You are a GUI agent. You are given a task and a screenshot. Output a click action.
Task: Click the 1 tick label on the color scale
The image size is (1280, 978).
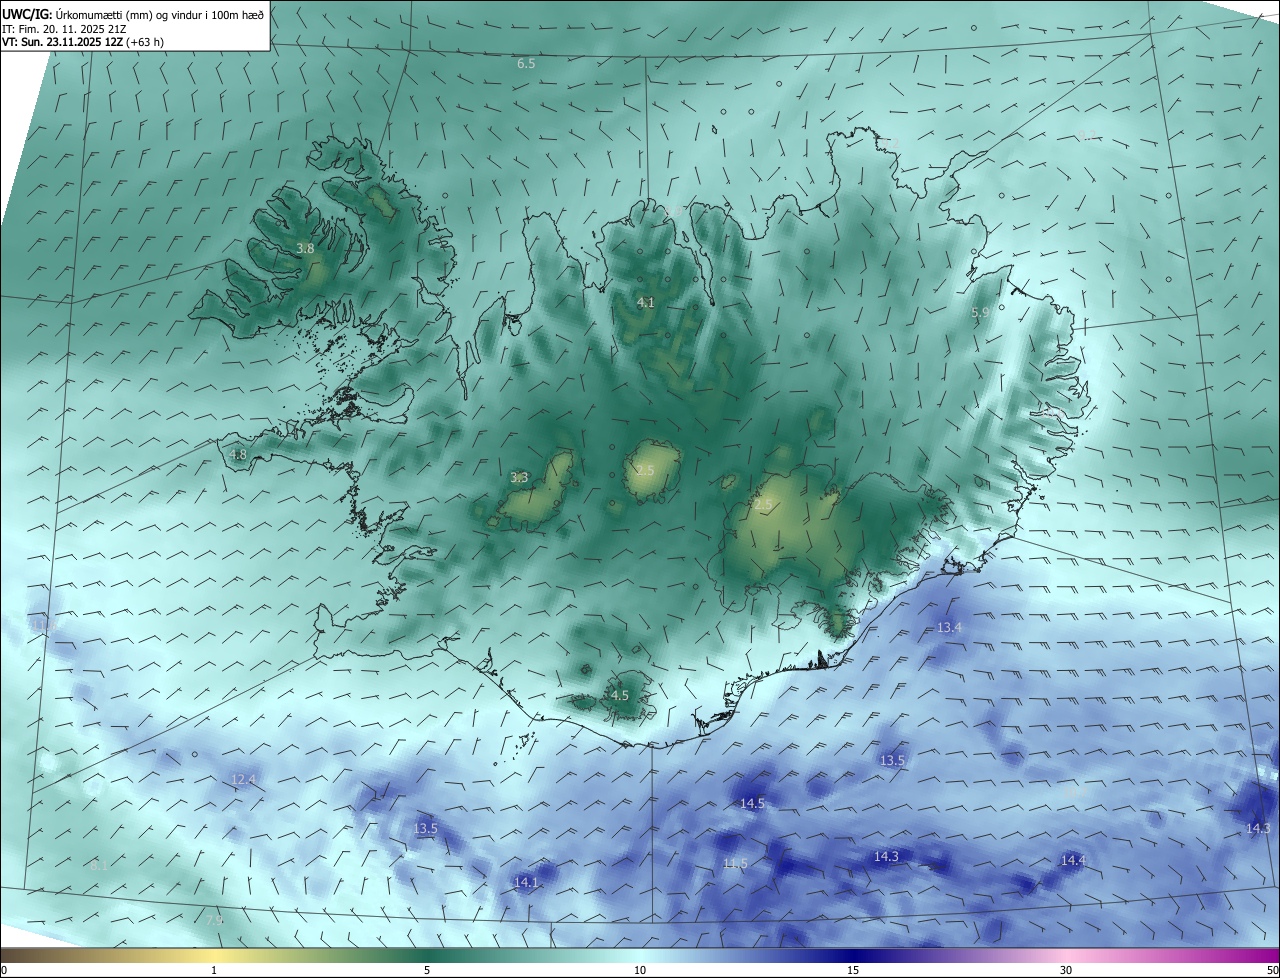click(x=214, y=970)
